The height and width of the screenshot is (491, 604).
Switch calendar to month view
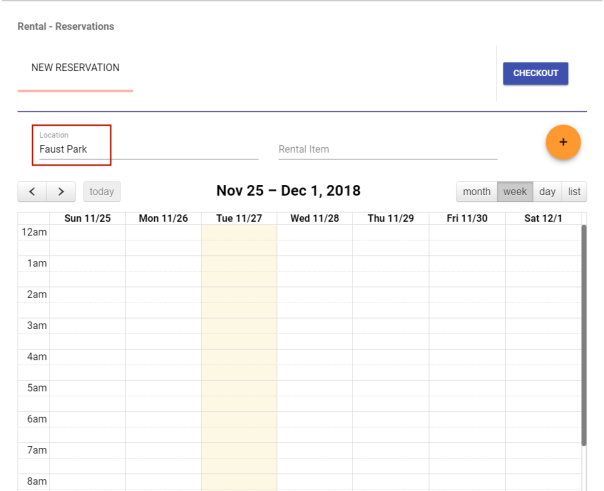point(476,191)
